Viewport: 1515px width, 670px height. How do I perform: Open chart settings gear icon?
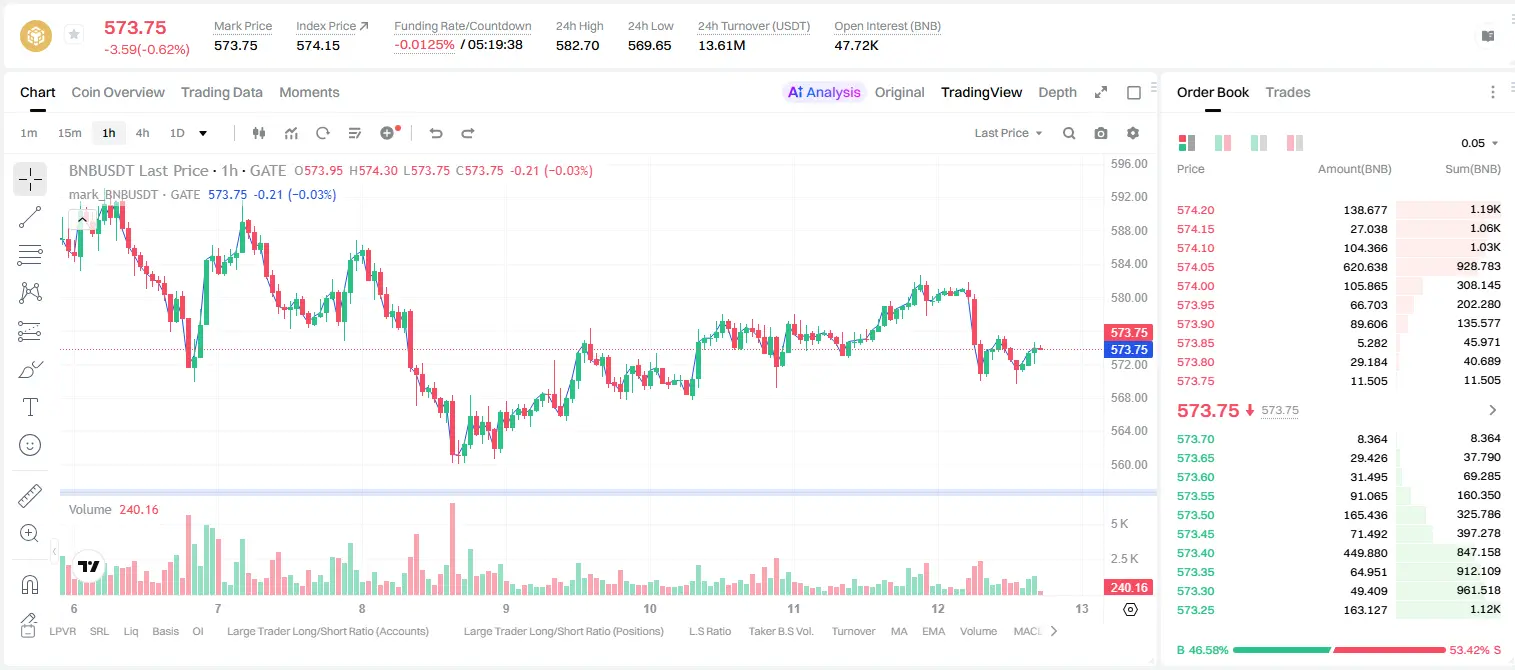1133,133
